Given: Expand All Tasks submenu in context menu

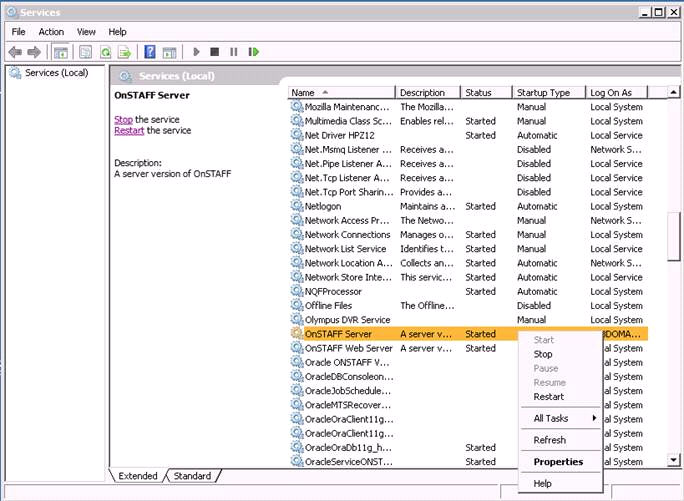Looking at the screenshot, I should [x=561, y=418].
